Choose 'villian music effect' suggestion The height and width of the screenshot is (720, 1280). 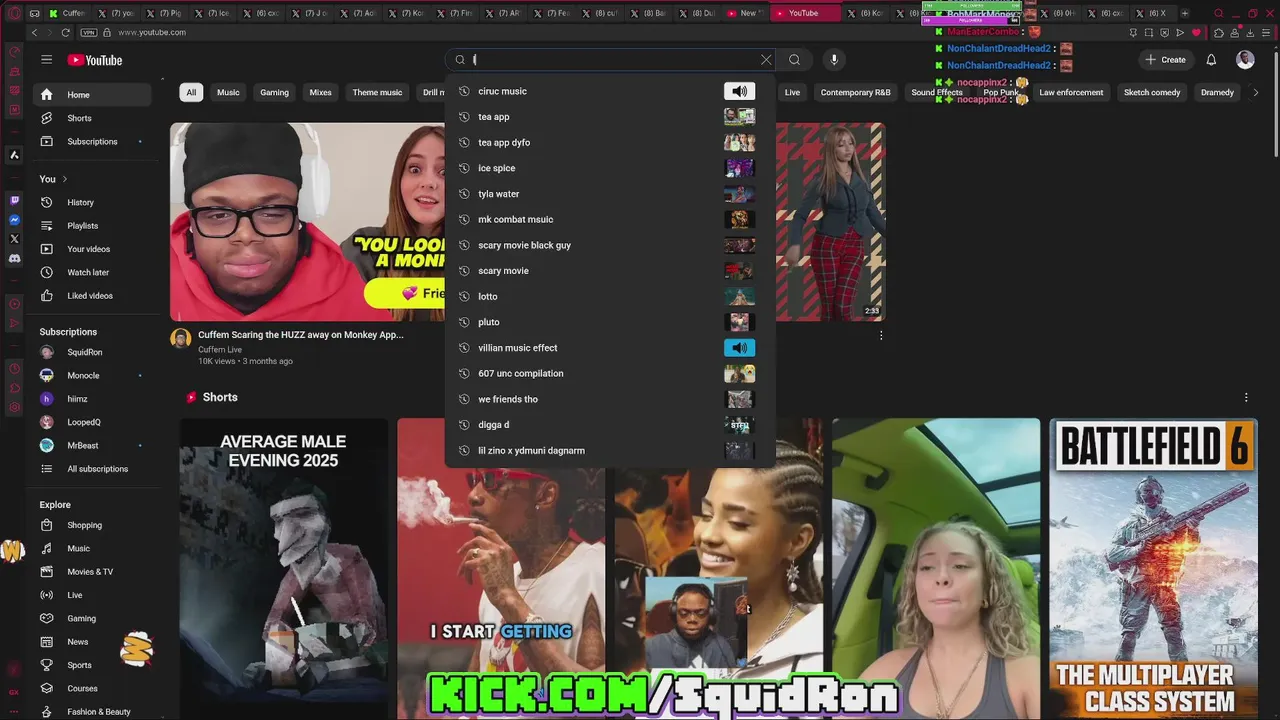610,348
